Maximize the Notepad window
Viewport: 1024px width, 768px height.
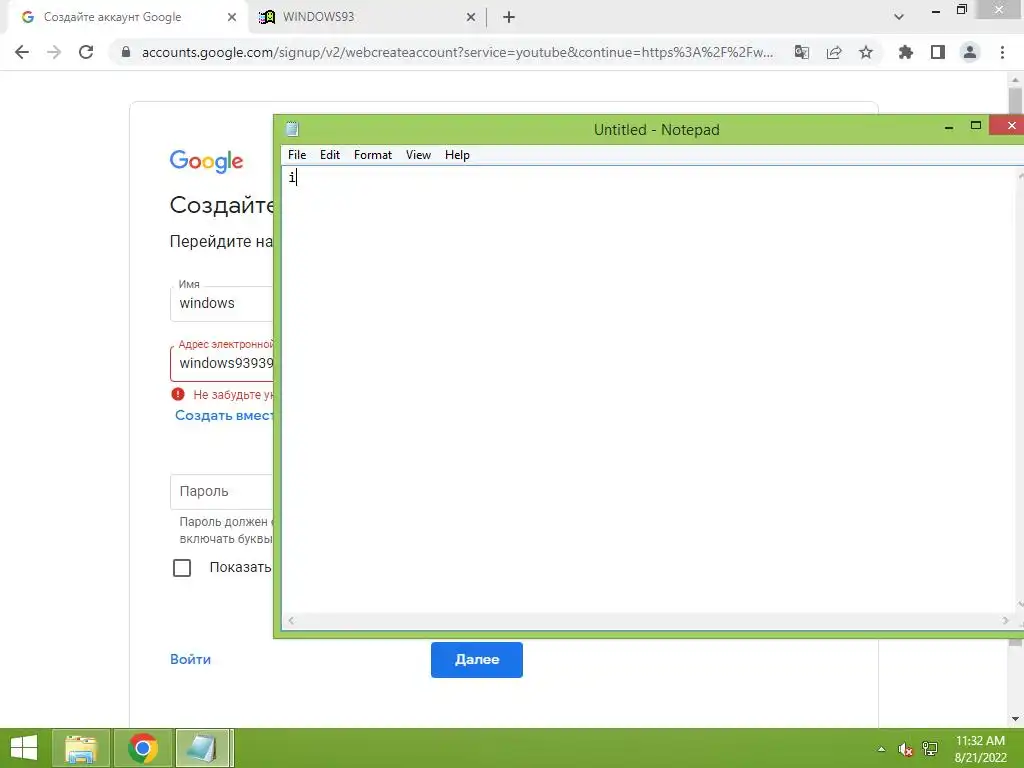tap(976, 125)
